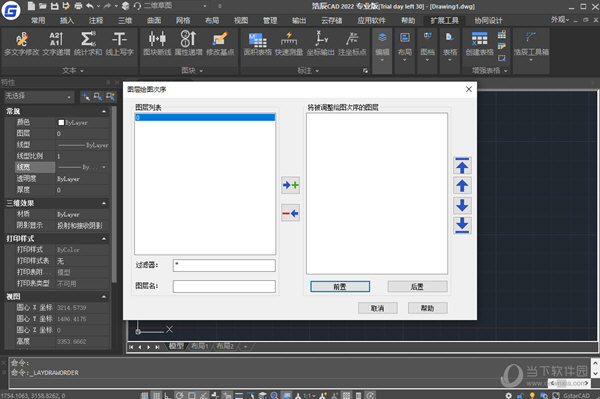Activate the 图块断线 block break-line tool

pos(157,44)
